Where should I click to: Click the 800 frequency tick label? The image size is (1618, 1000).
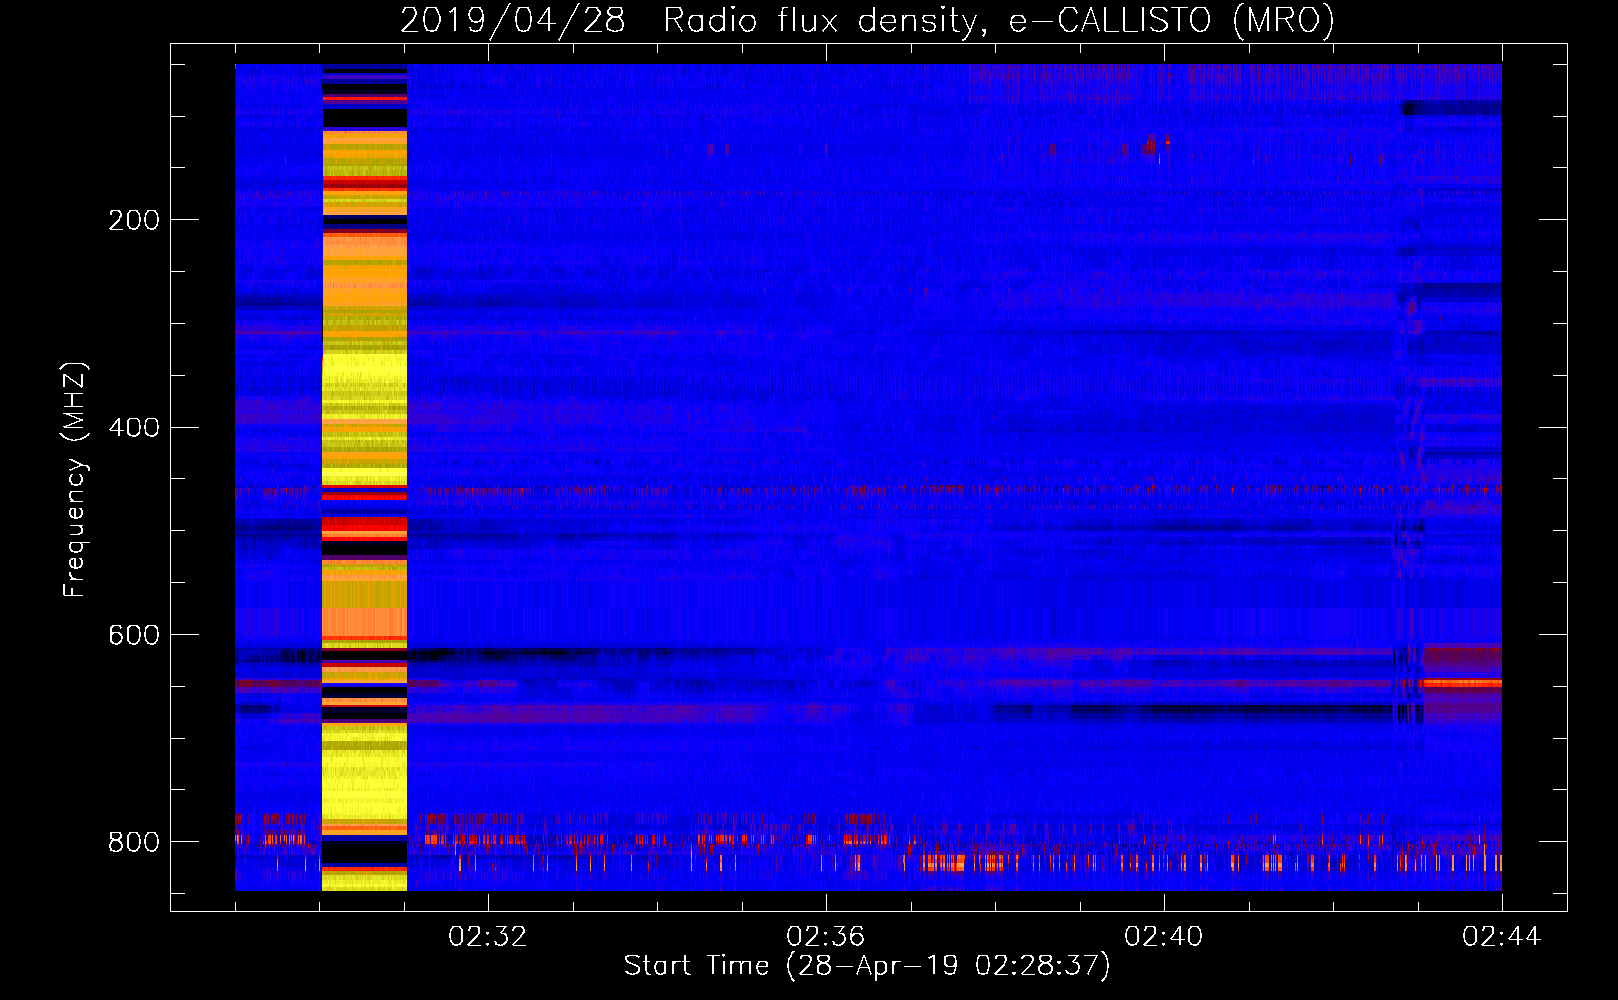point(134,842)
